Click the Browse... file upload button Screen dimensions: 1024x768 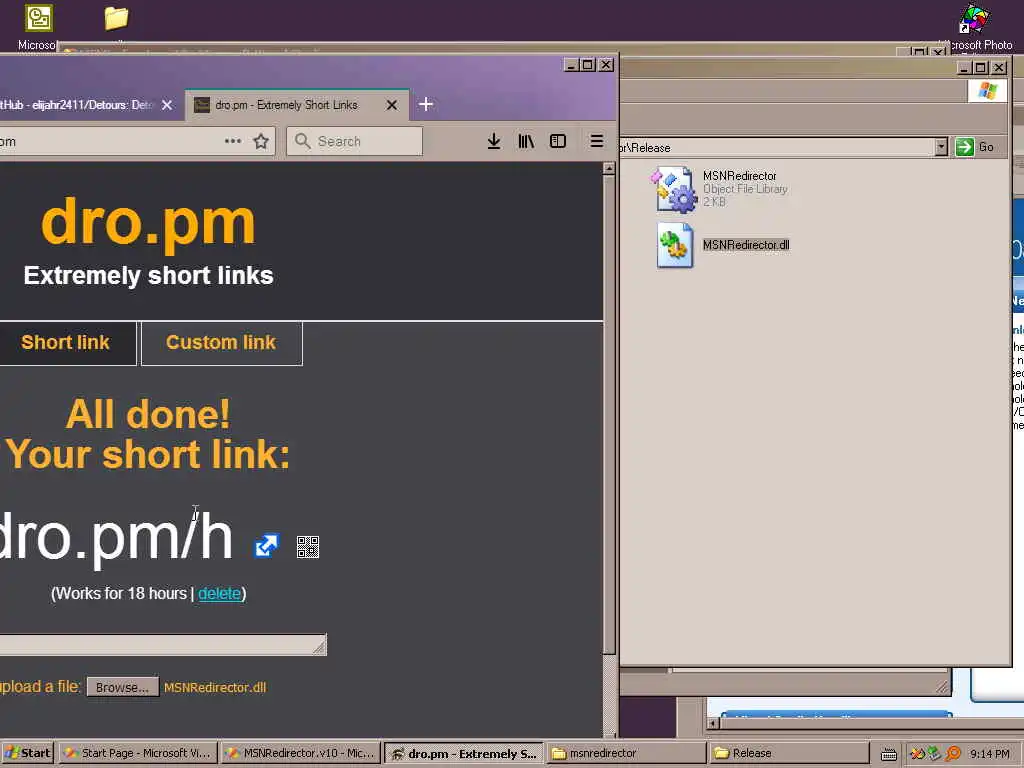click(x=123, y=687)
